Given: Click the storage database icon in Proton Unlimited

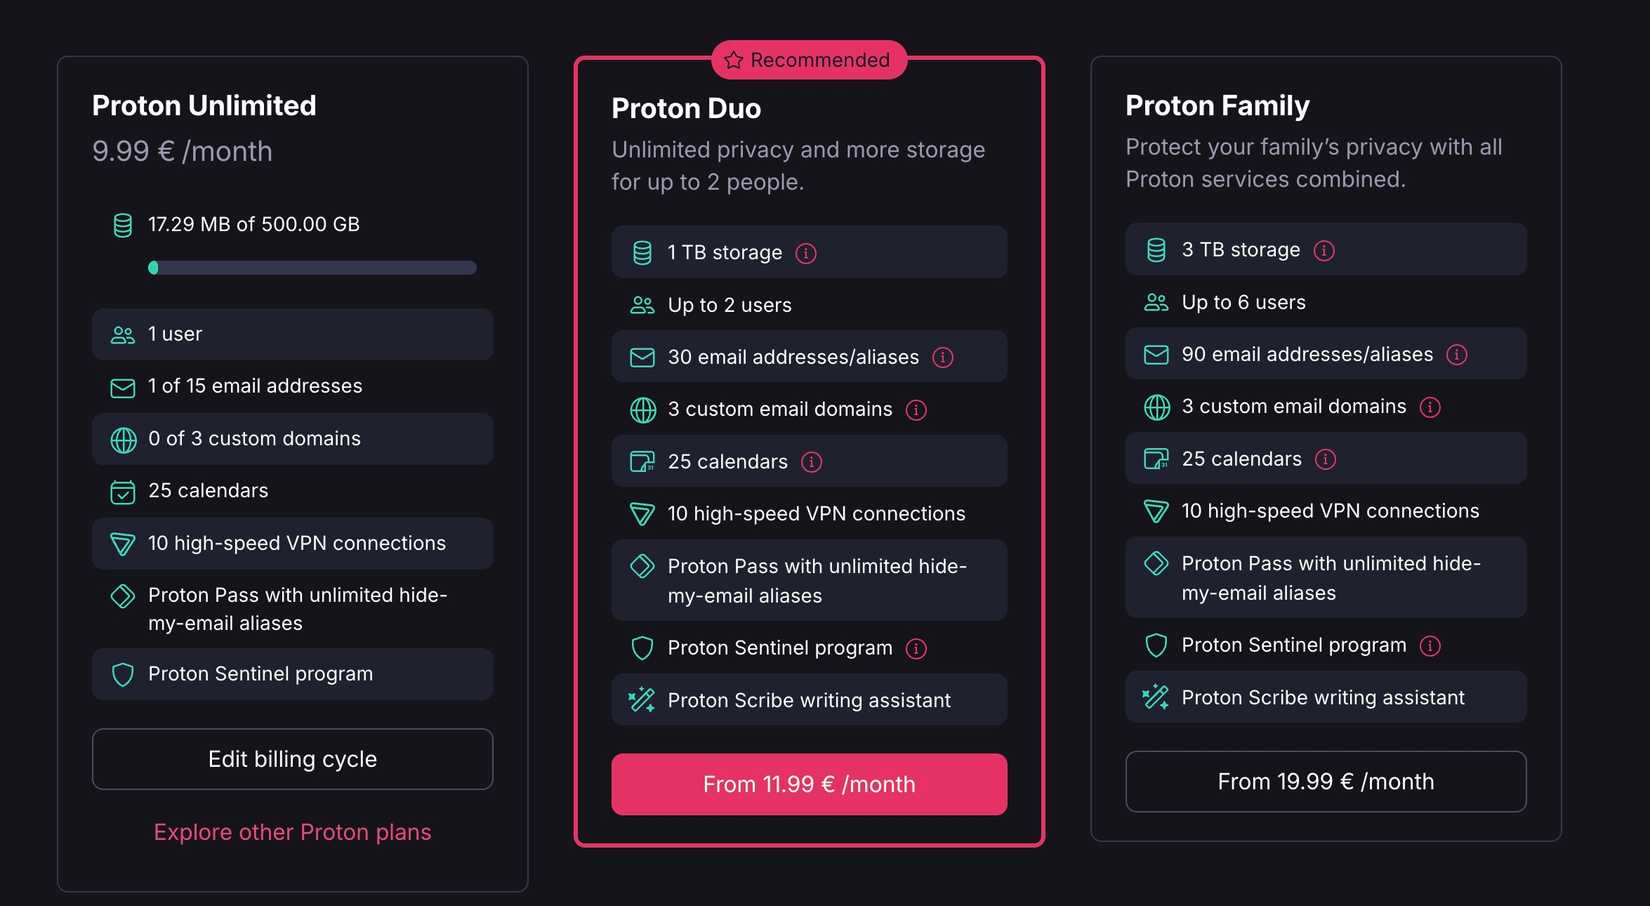Looking at the screenshot, I should coord(122,225).
